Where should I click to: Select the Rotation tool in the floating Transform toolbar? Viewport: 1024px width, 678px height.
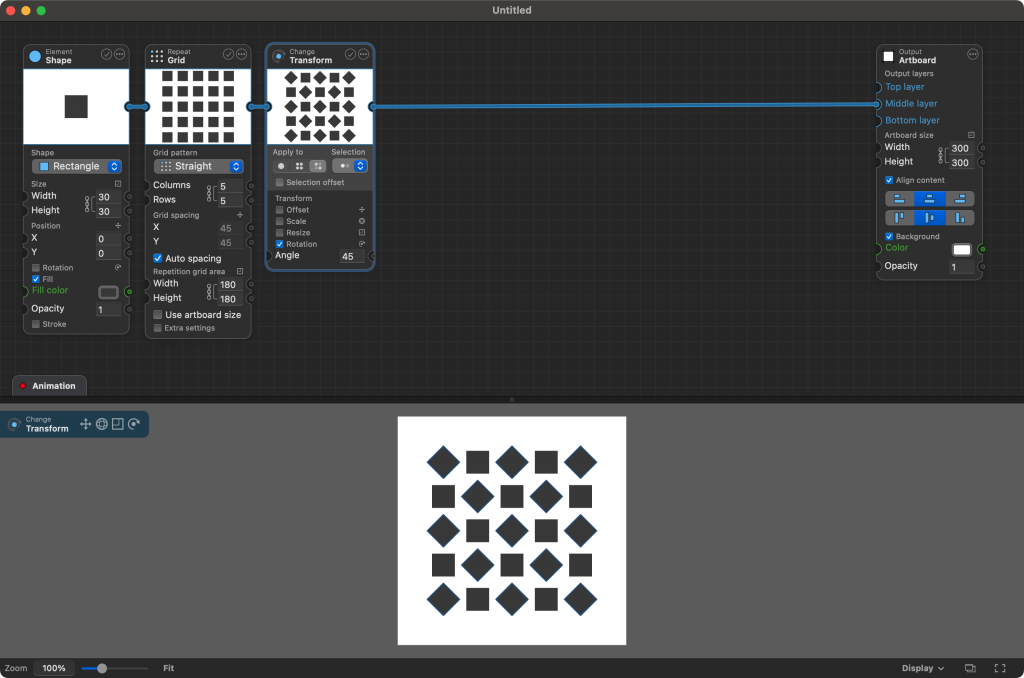pyautogui.click(x=133, y=424)
